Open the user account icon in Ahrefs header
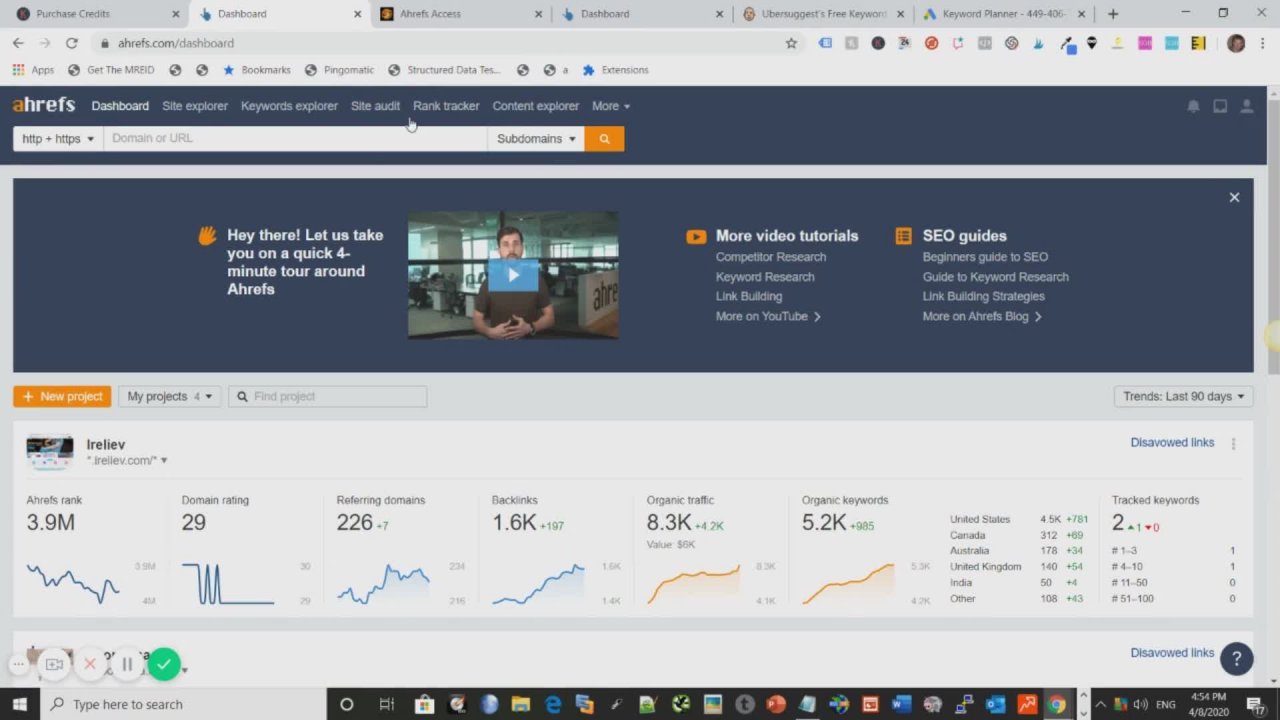Viewport: 1280px width, 720px height. click(x=1247, y=106)
